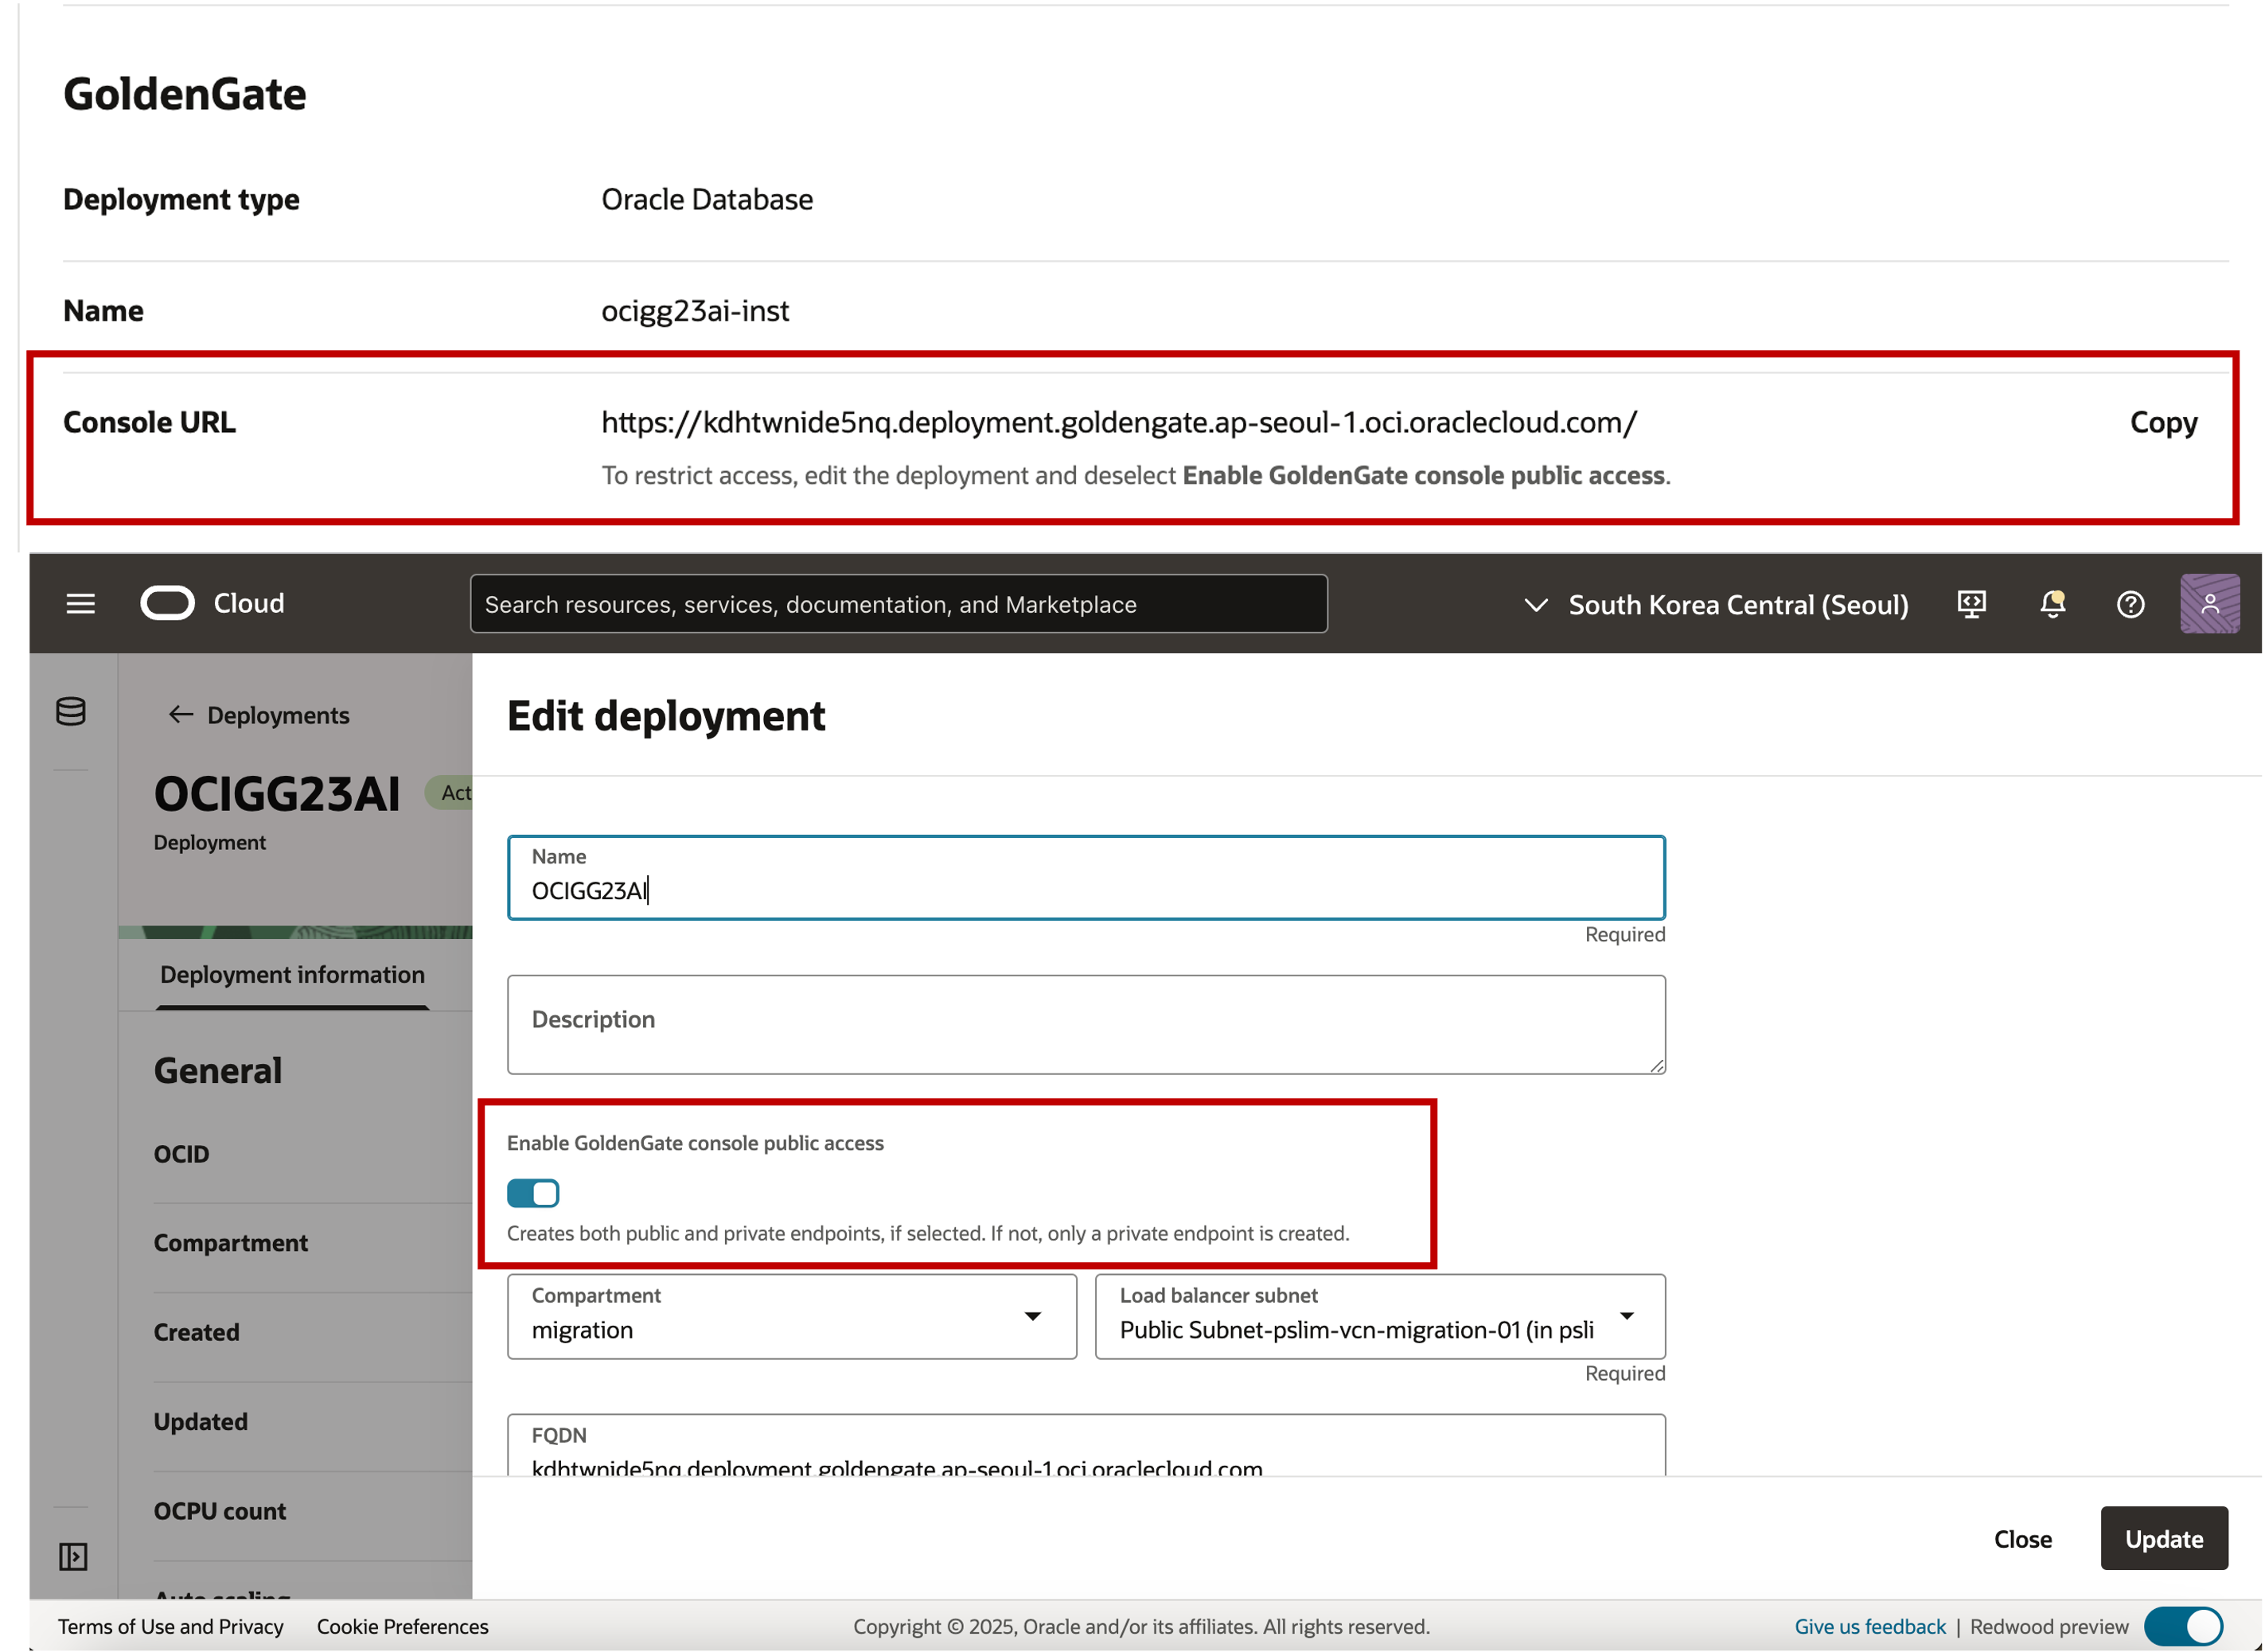Screen dimensions: 2265x1652
Task: Click the Close button
Action: (x=2023, y=1539)
